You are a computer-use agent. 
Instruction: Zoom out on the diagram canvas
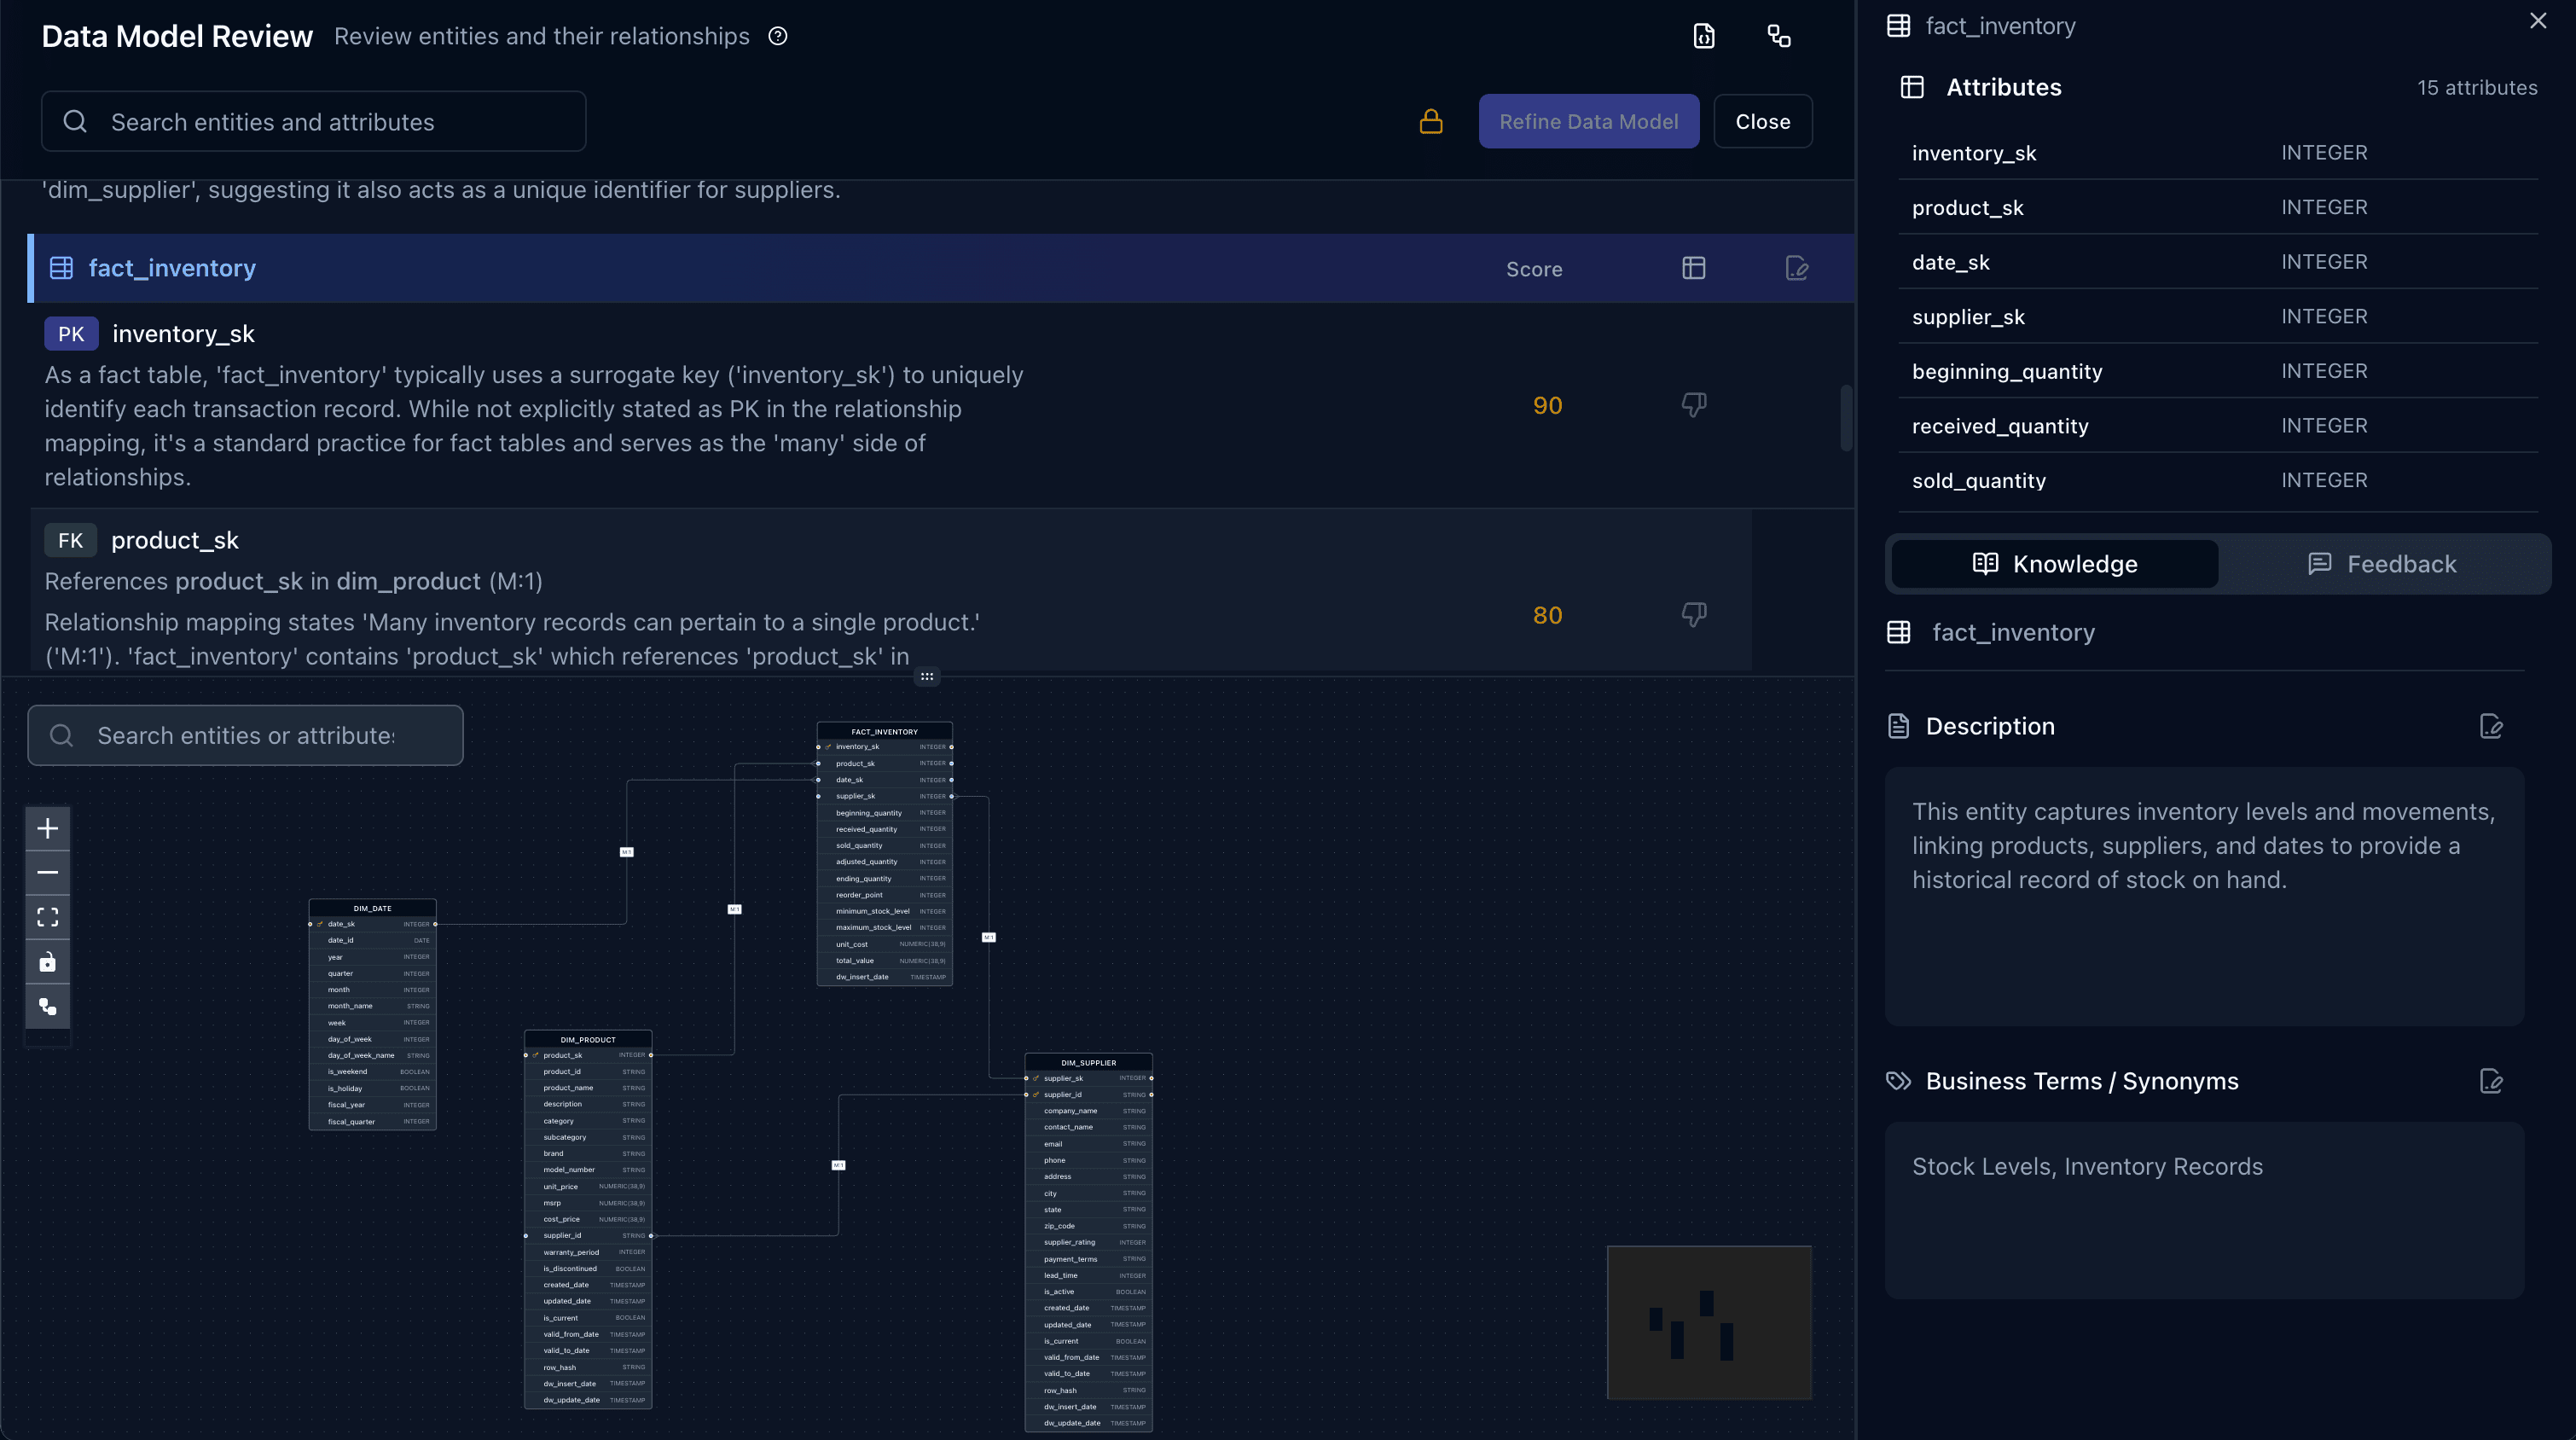click(x=47, y=871)
